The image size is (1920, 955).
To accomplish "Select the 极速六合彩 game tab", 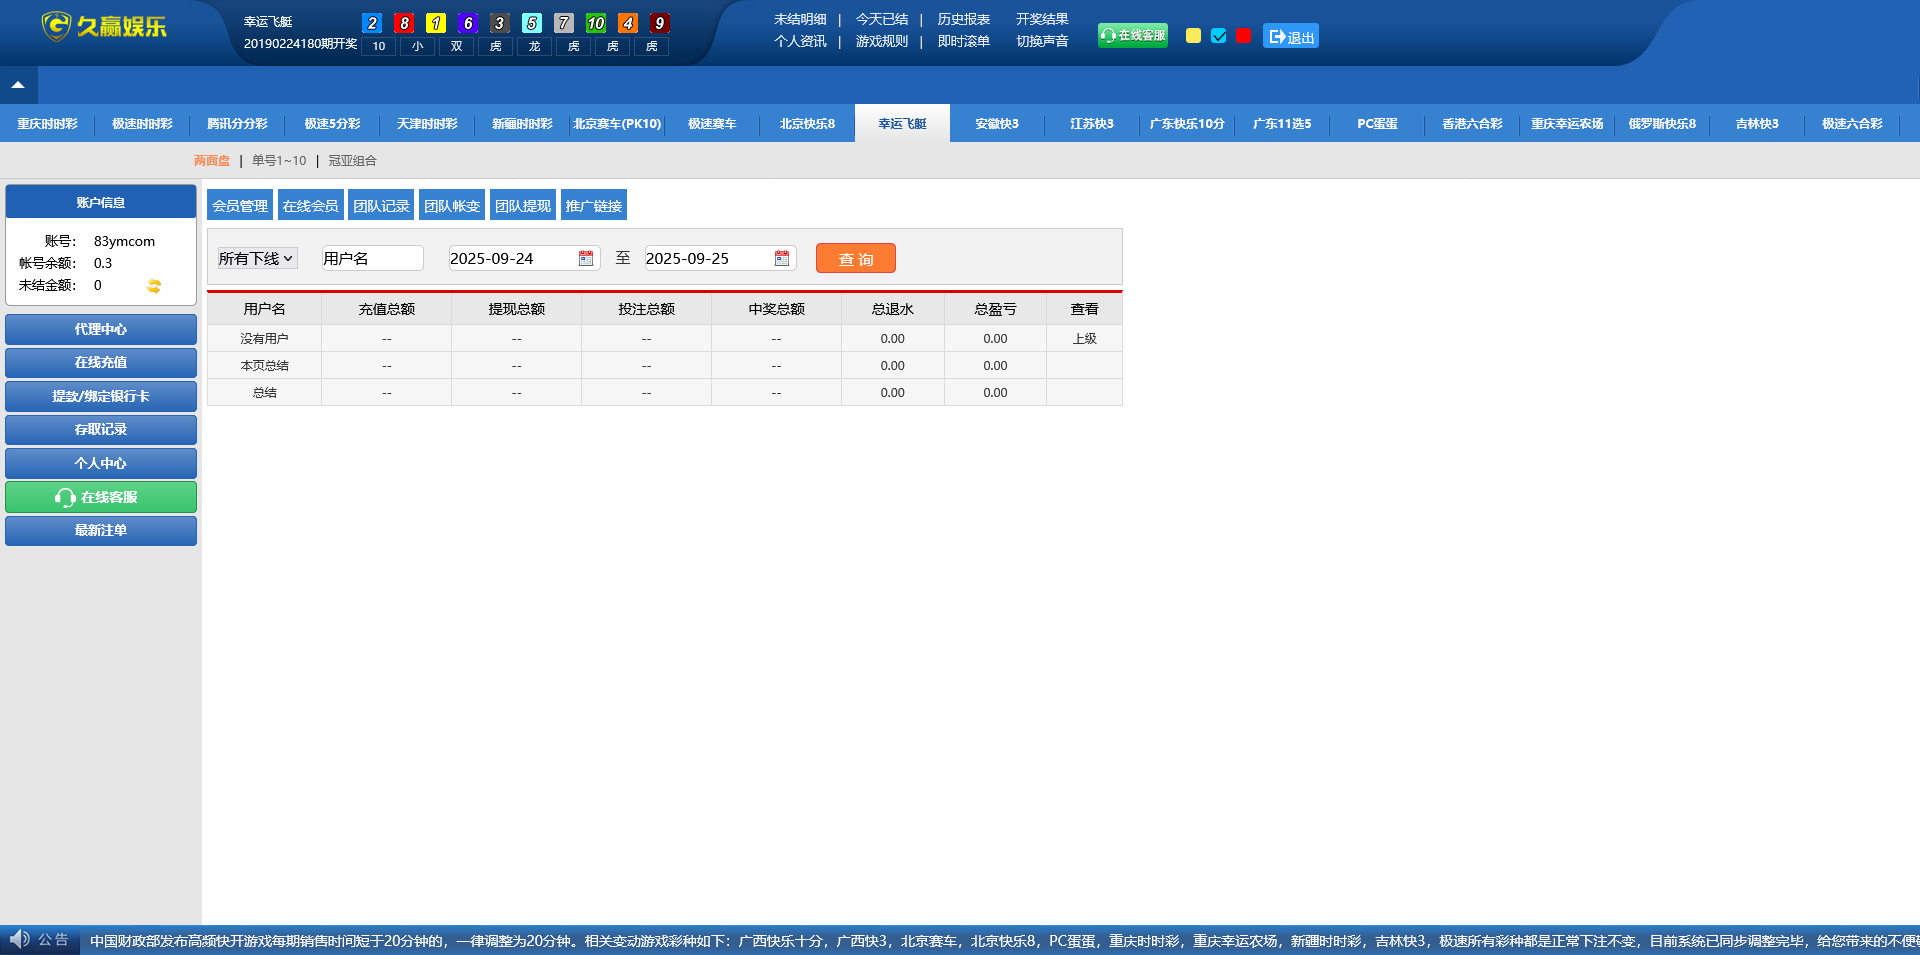I will [1852, 124].
